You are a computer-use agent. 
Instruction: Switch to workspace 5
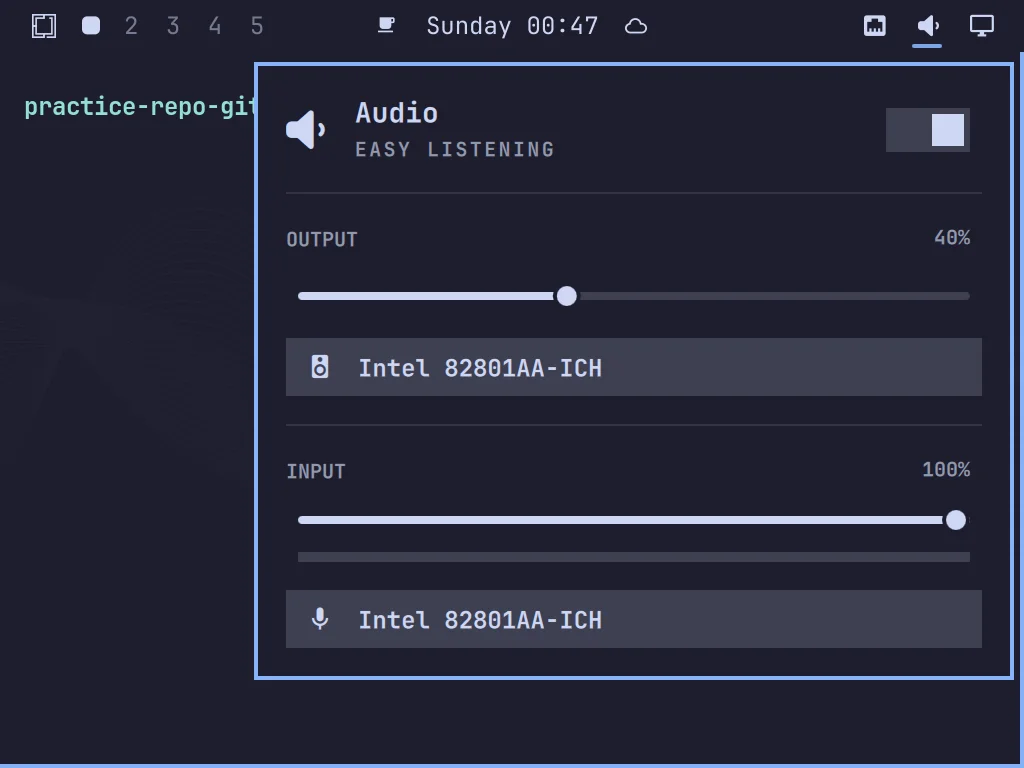pyautogui.click(x=257, y=26)
